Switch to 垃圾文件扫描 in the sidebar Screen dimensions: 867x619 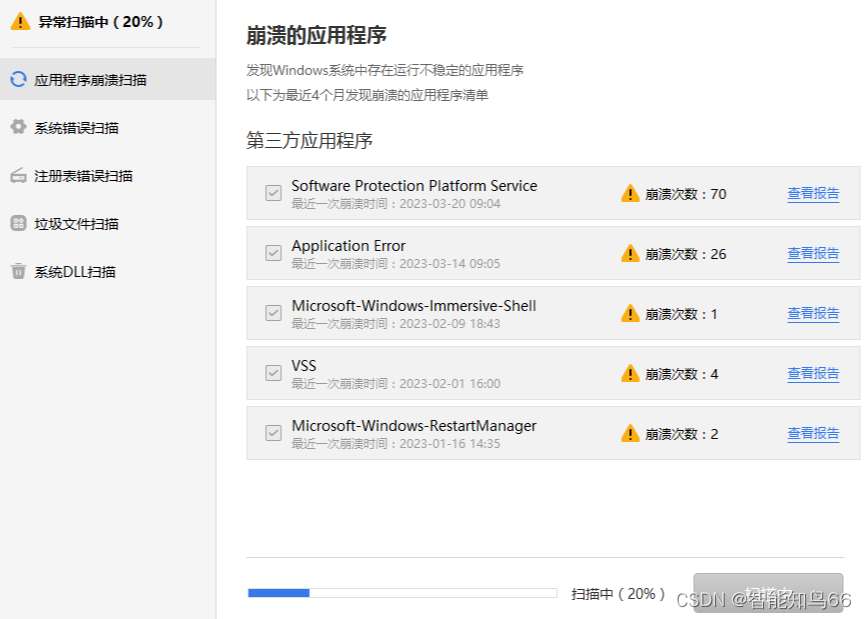108,224
